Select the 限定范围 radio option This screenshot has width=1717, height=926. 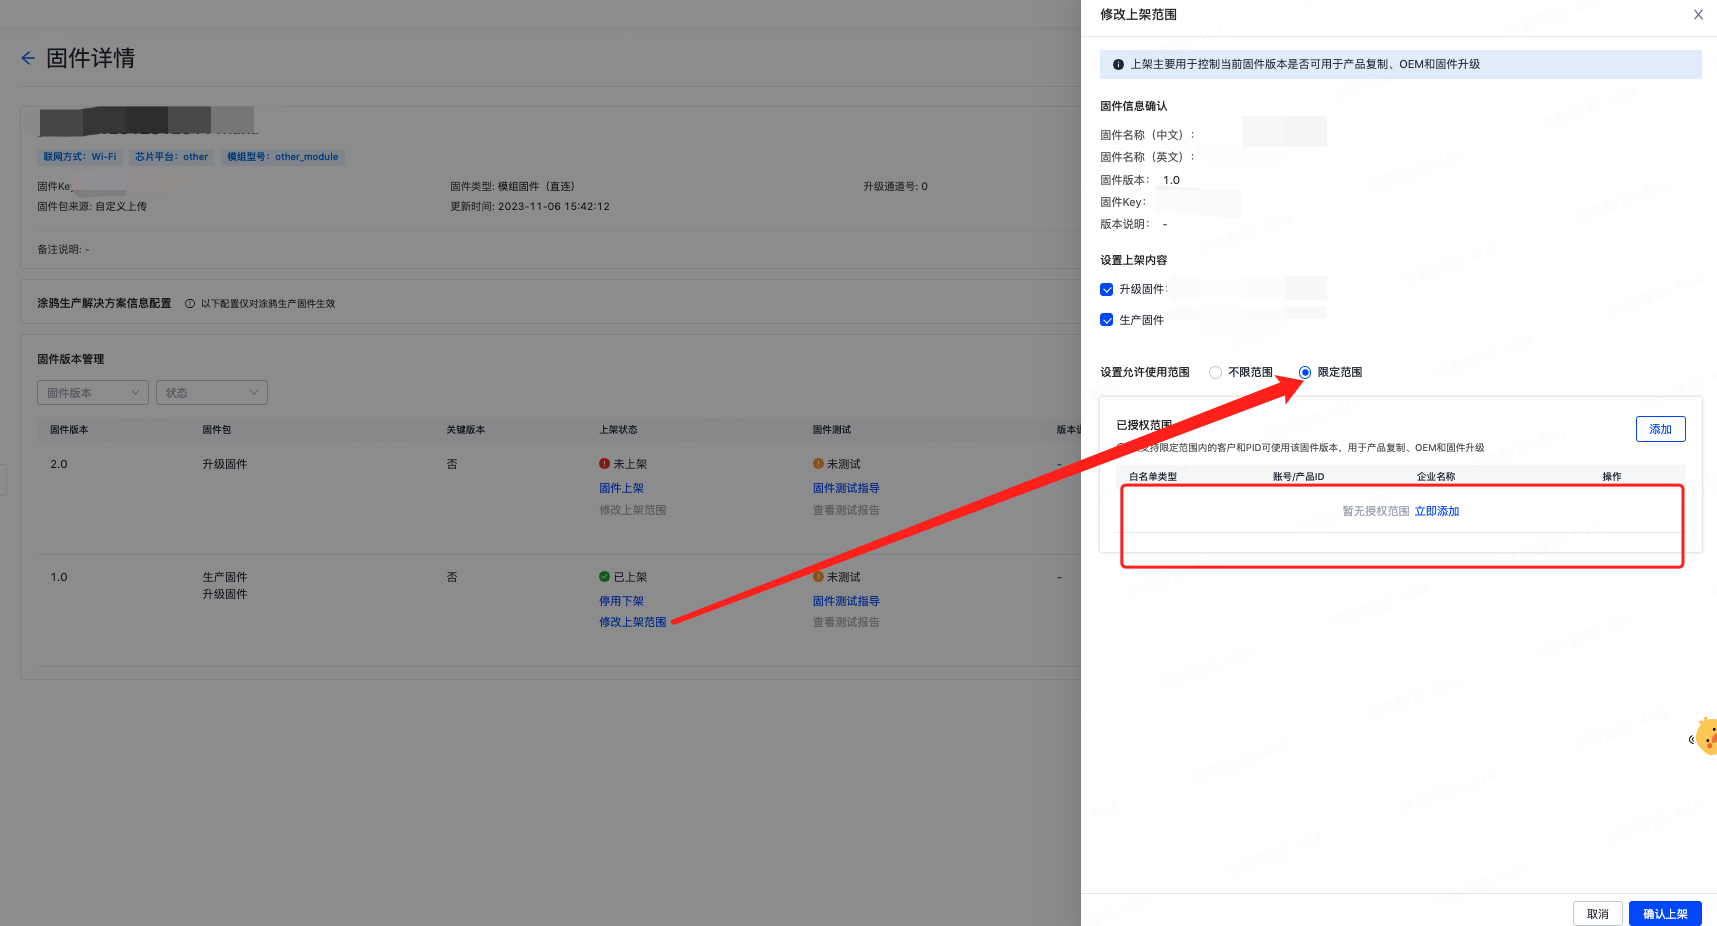click(x=1305, y=373)
